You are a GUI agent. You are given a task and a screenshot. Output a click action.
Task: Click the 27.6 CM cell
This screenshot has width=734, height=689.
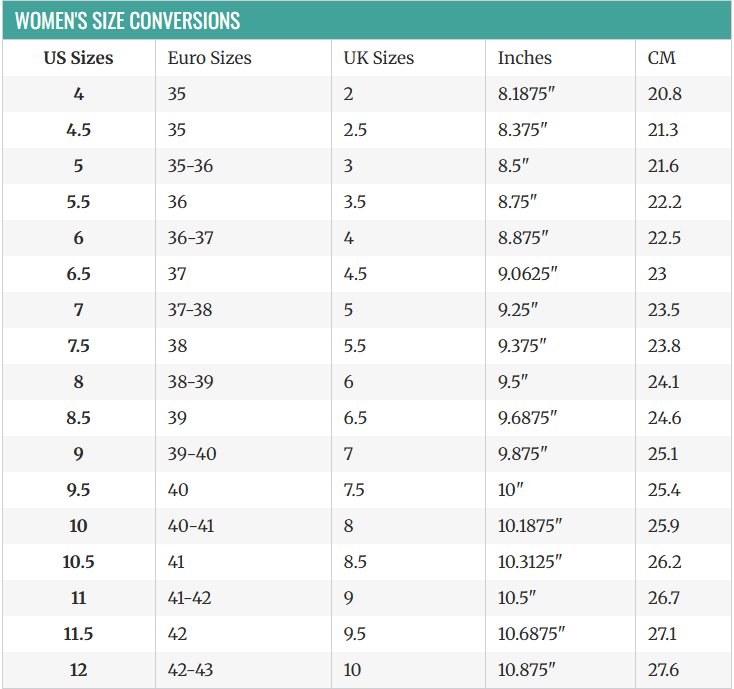click(664, 670)
